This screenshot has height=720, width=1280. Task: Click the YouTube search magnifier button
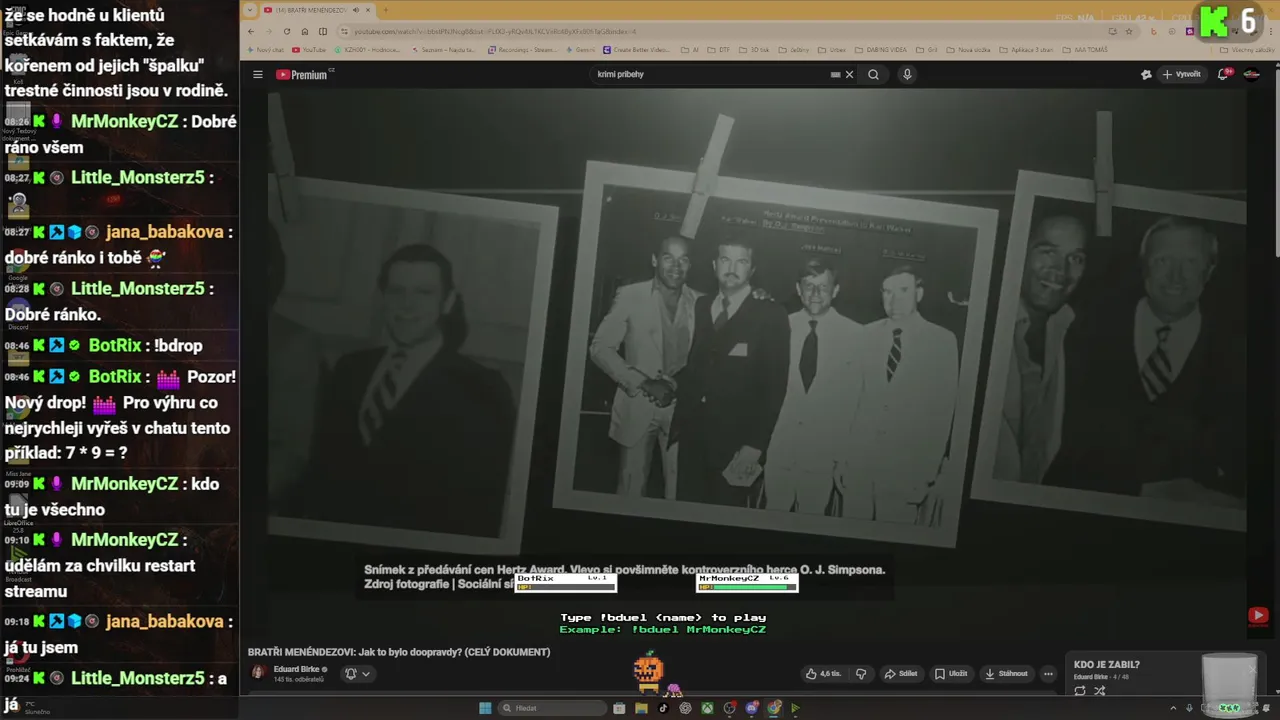point(873,74)
